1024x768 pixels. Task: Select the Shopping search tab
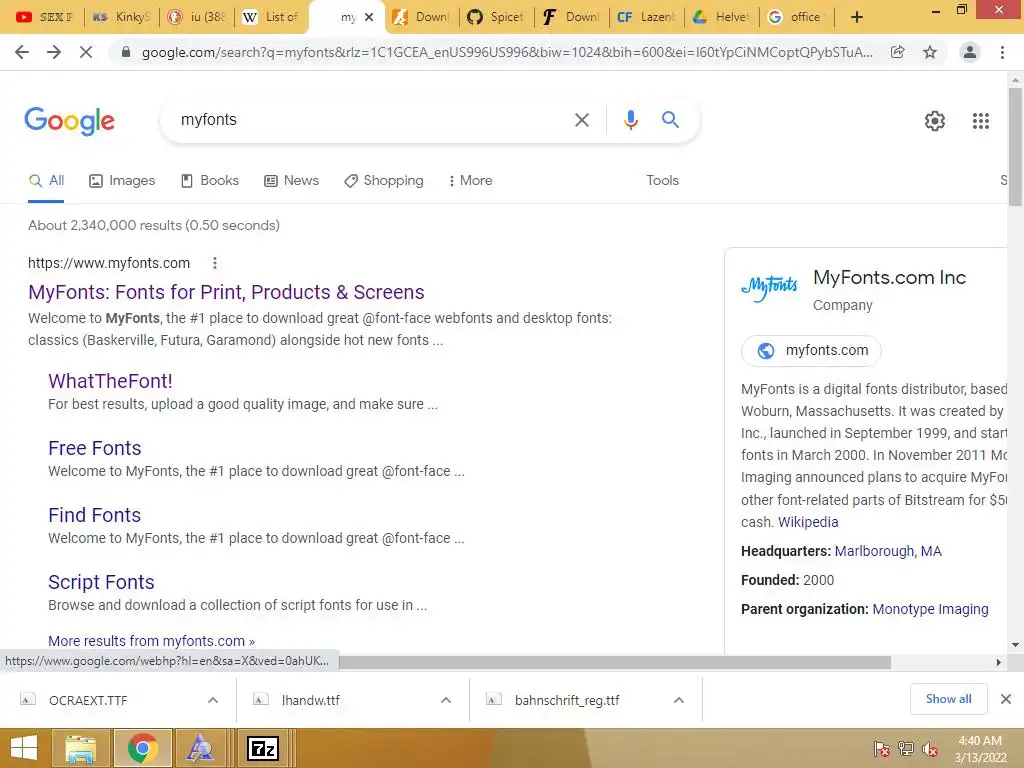384,181
